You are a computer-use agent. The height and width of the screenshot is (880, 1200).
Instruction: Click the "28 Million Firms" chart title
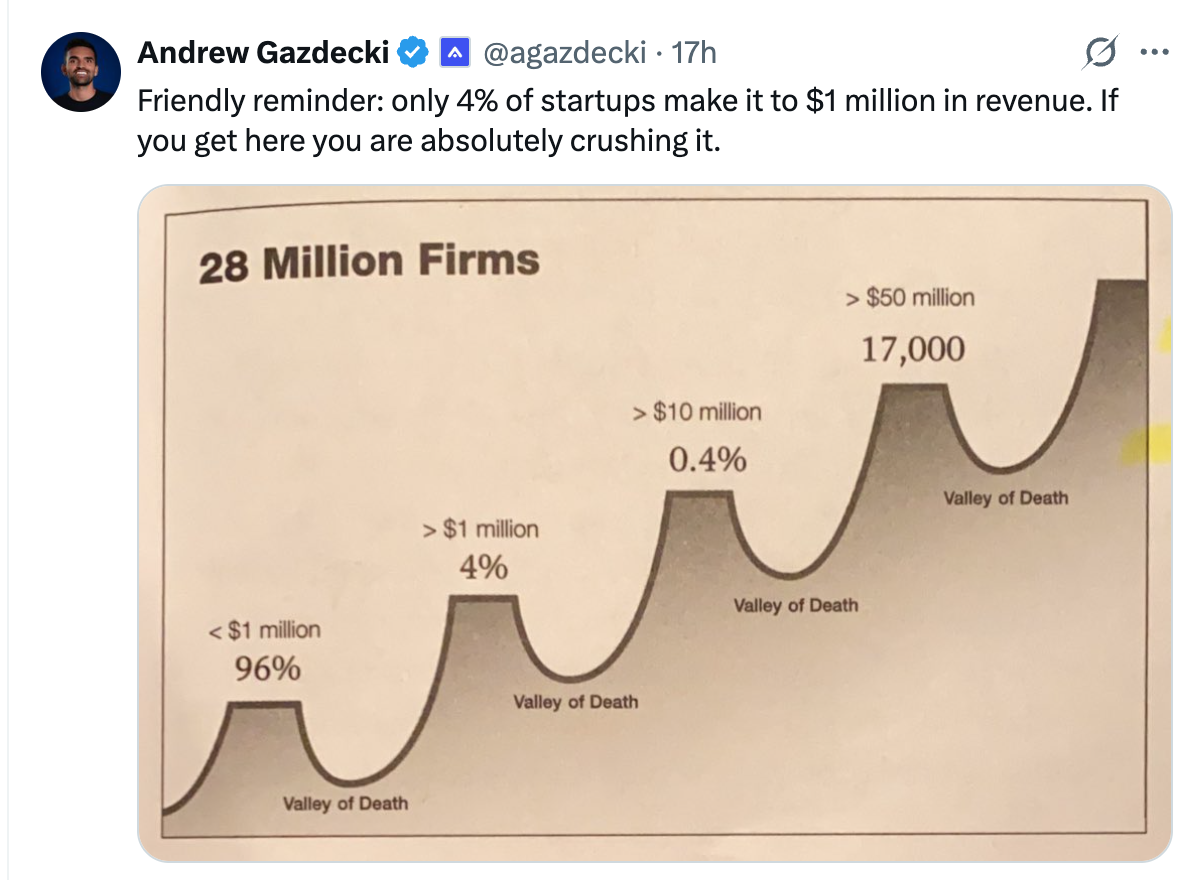click(x=369, y=263)
